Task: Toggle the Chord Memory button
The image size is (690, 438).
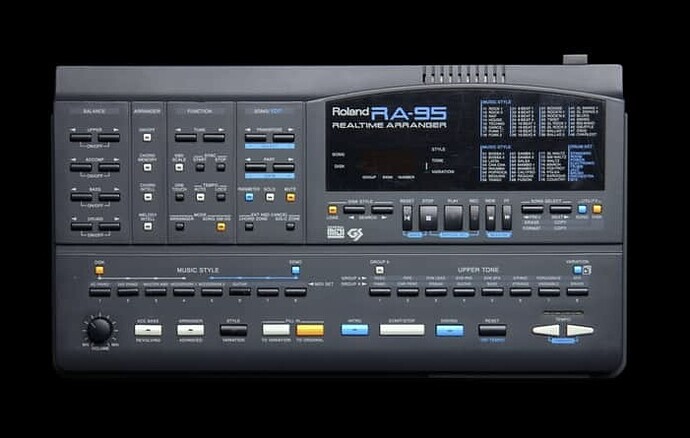Action: 146,166
